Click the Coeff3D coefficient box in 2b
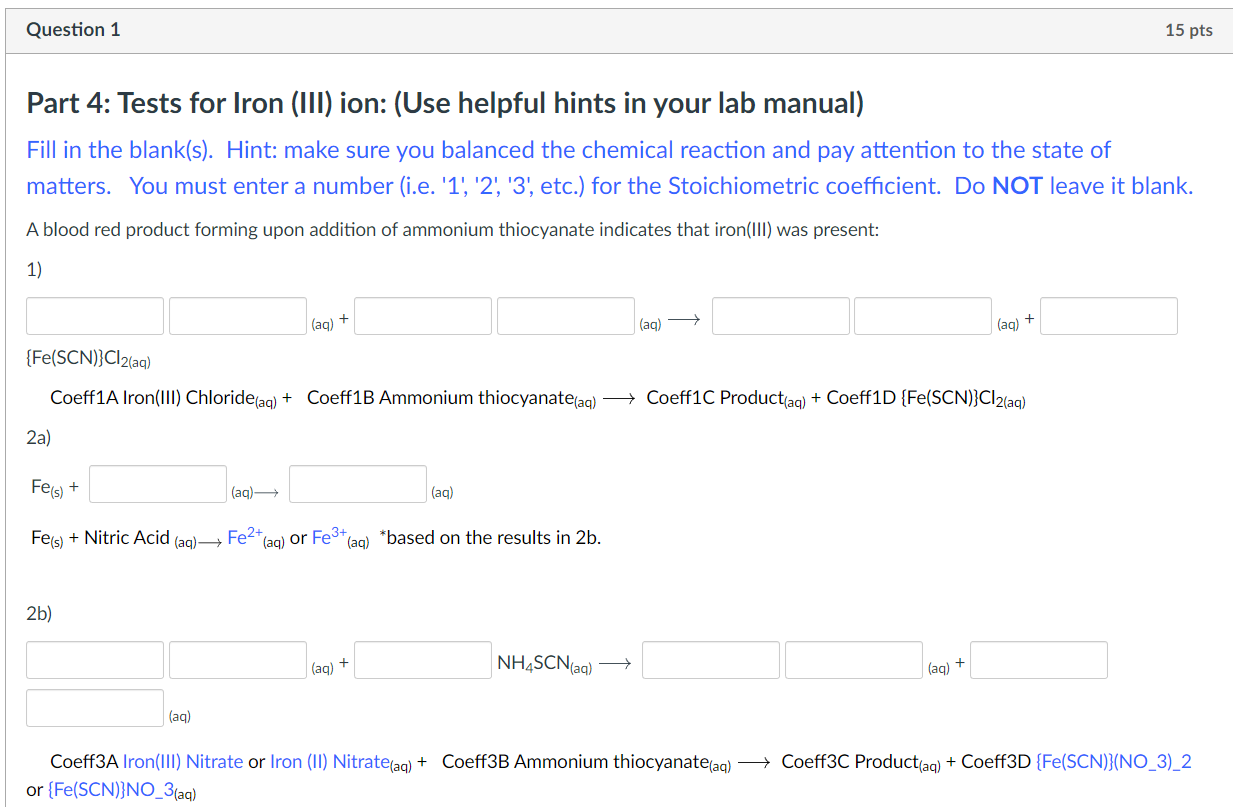Viewport: 1233px width, 807px height. tap(1038, 659)
